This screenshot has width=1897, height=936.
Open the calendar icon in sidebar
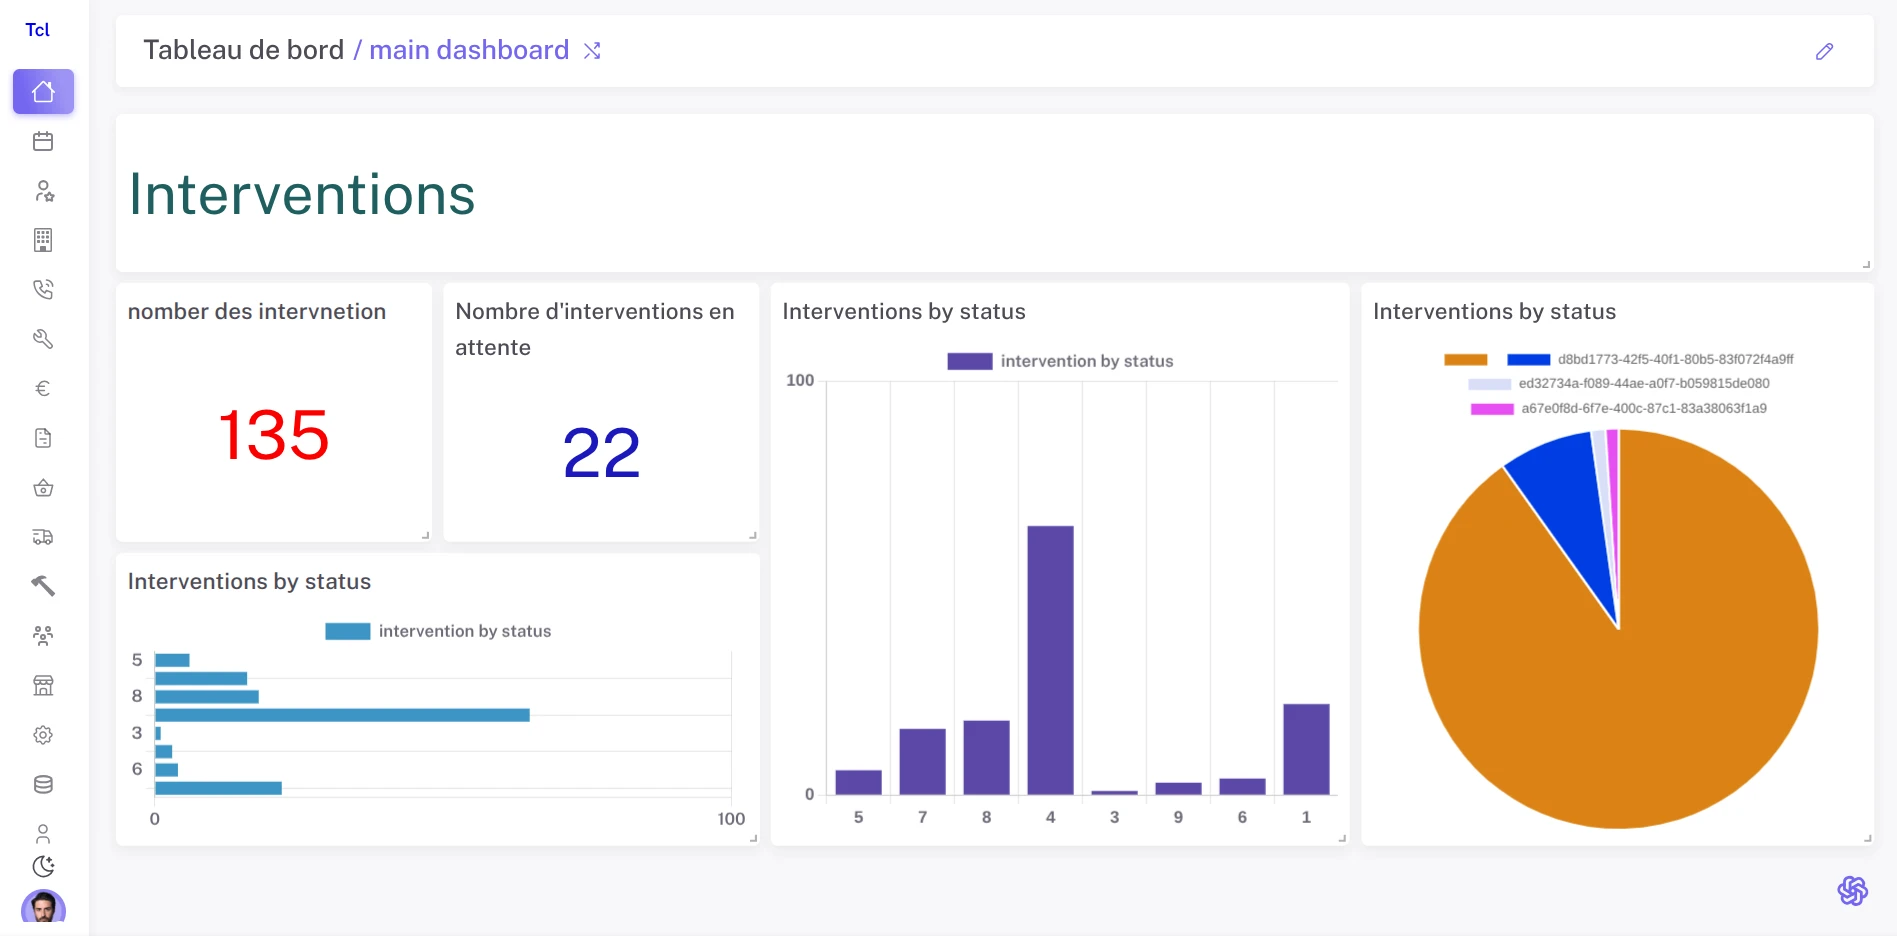coord(43,141)
